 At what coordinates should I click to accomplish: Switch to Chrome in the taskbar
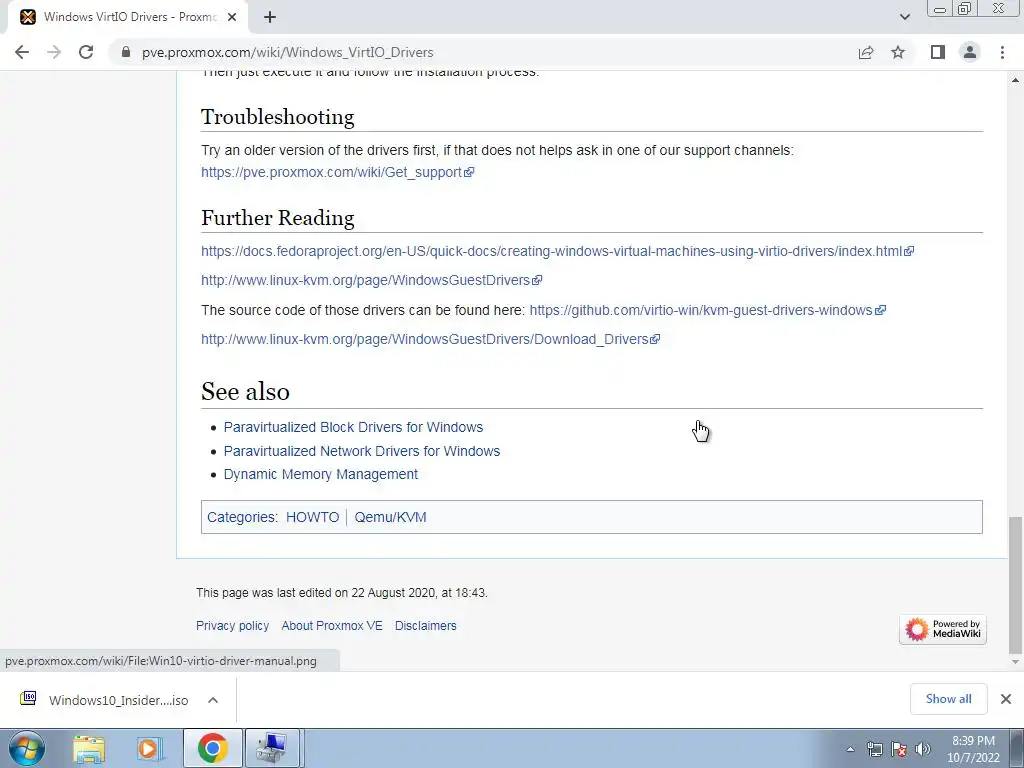[213, 748]
